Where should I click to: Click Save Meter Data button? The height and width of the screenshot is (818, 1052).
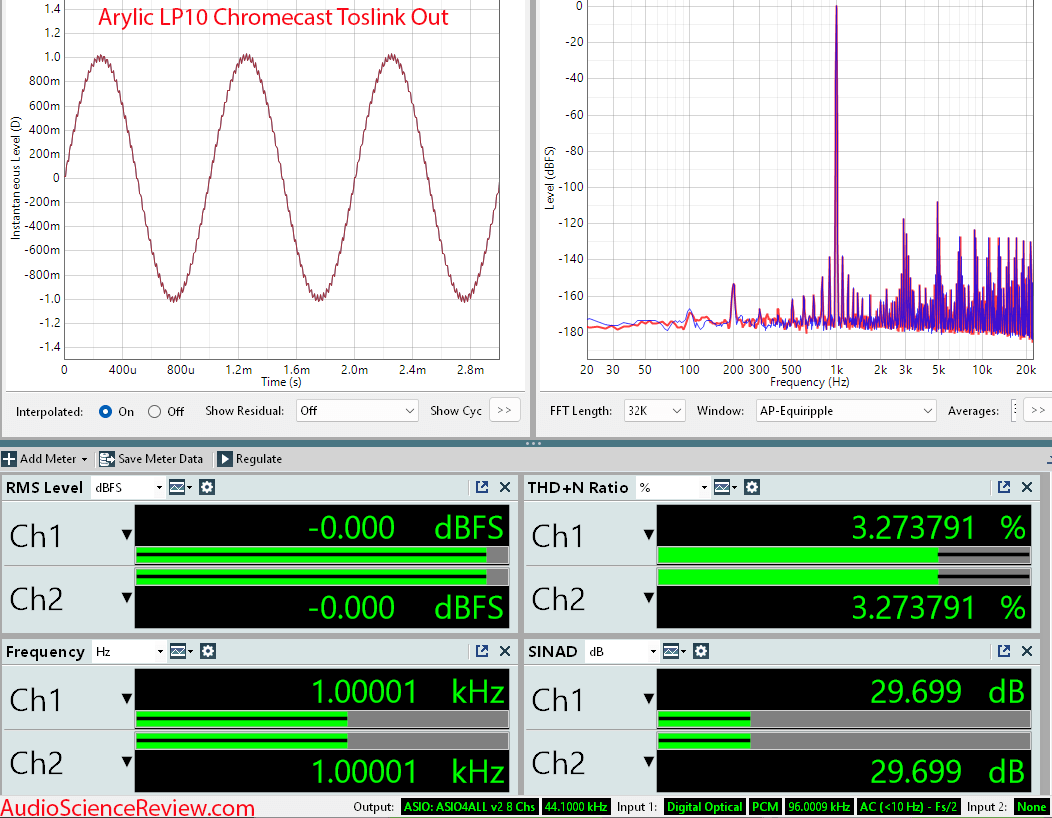point(151,459)
